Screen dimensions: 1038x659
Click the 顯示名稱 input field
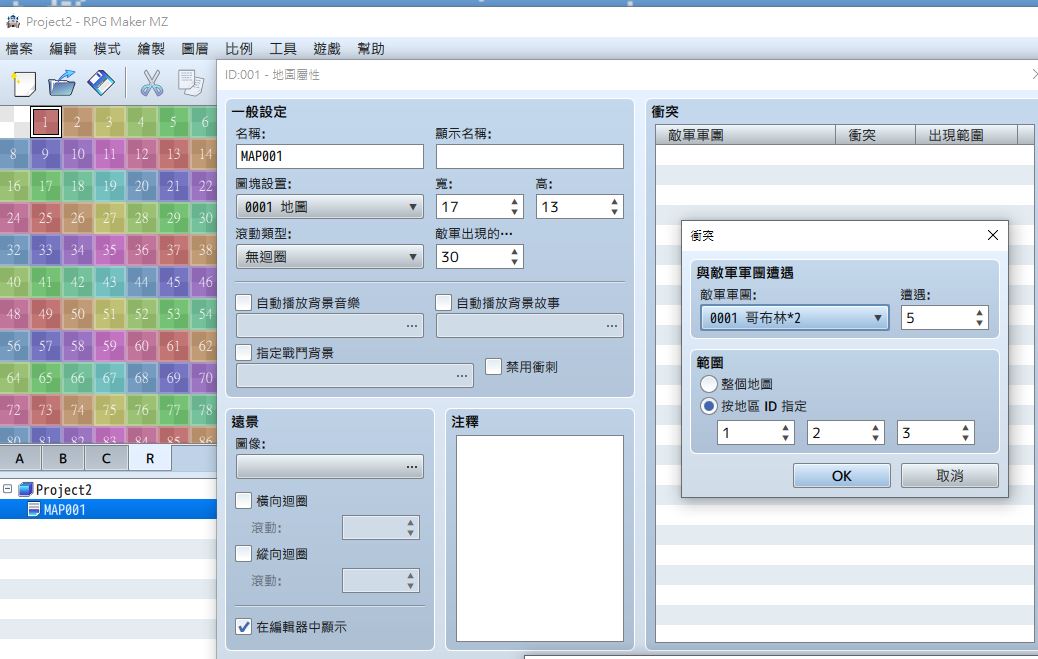coord(530,156)
